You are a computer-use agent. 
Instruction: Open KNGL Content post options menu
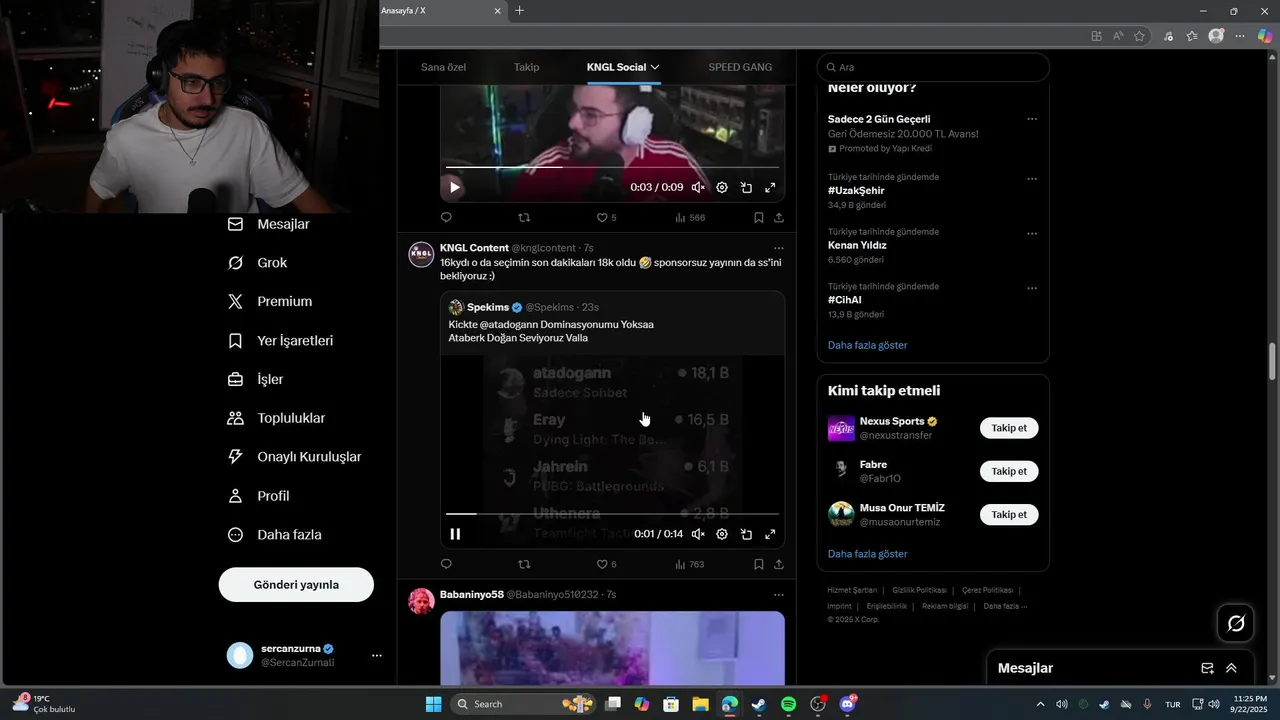[778, 248]
